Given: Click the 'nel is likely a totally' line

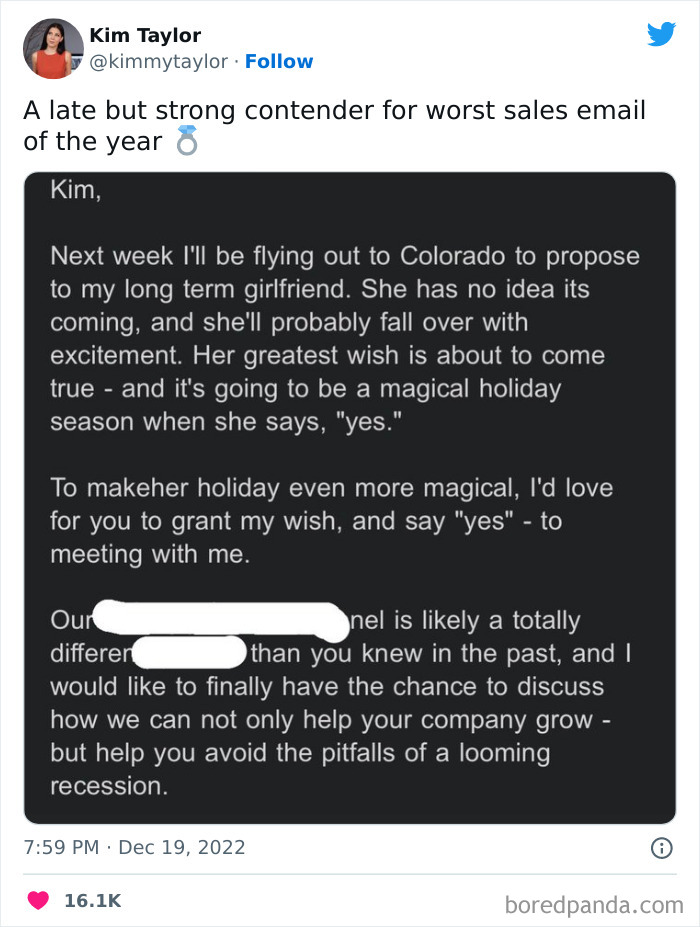Looking at the screenshot, I should (x=462, y=620).
